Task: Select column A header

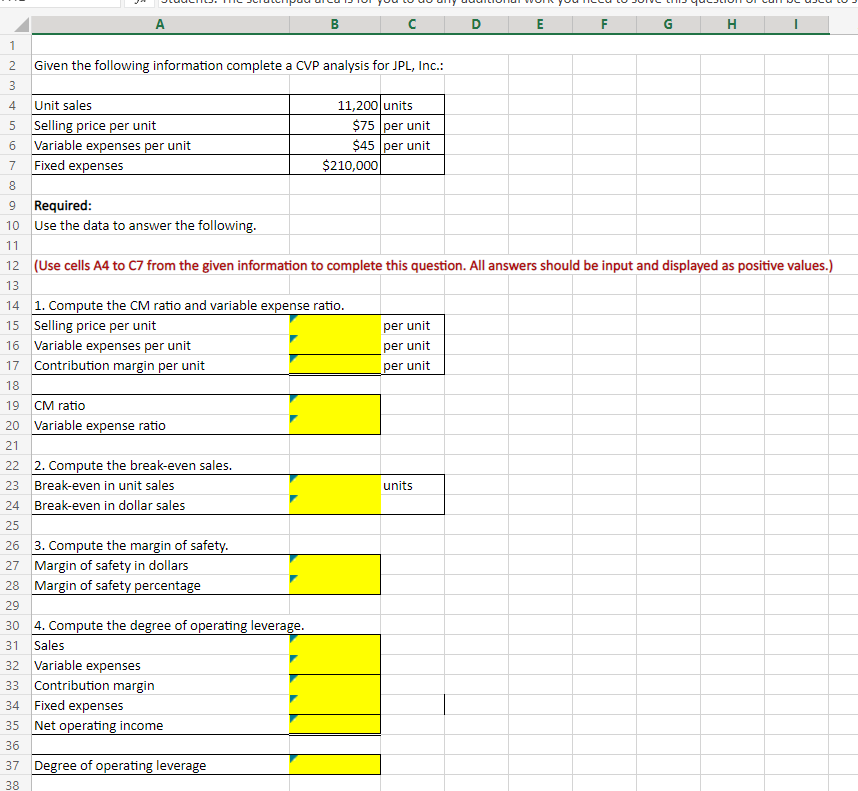Action: point(160,25)
